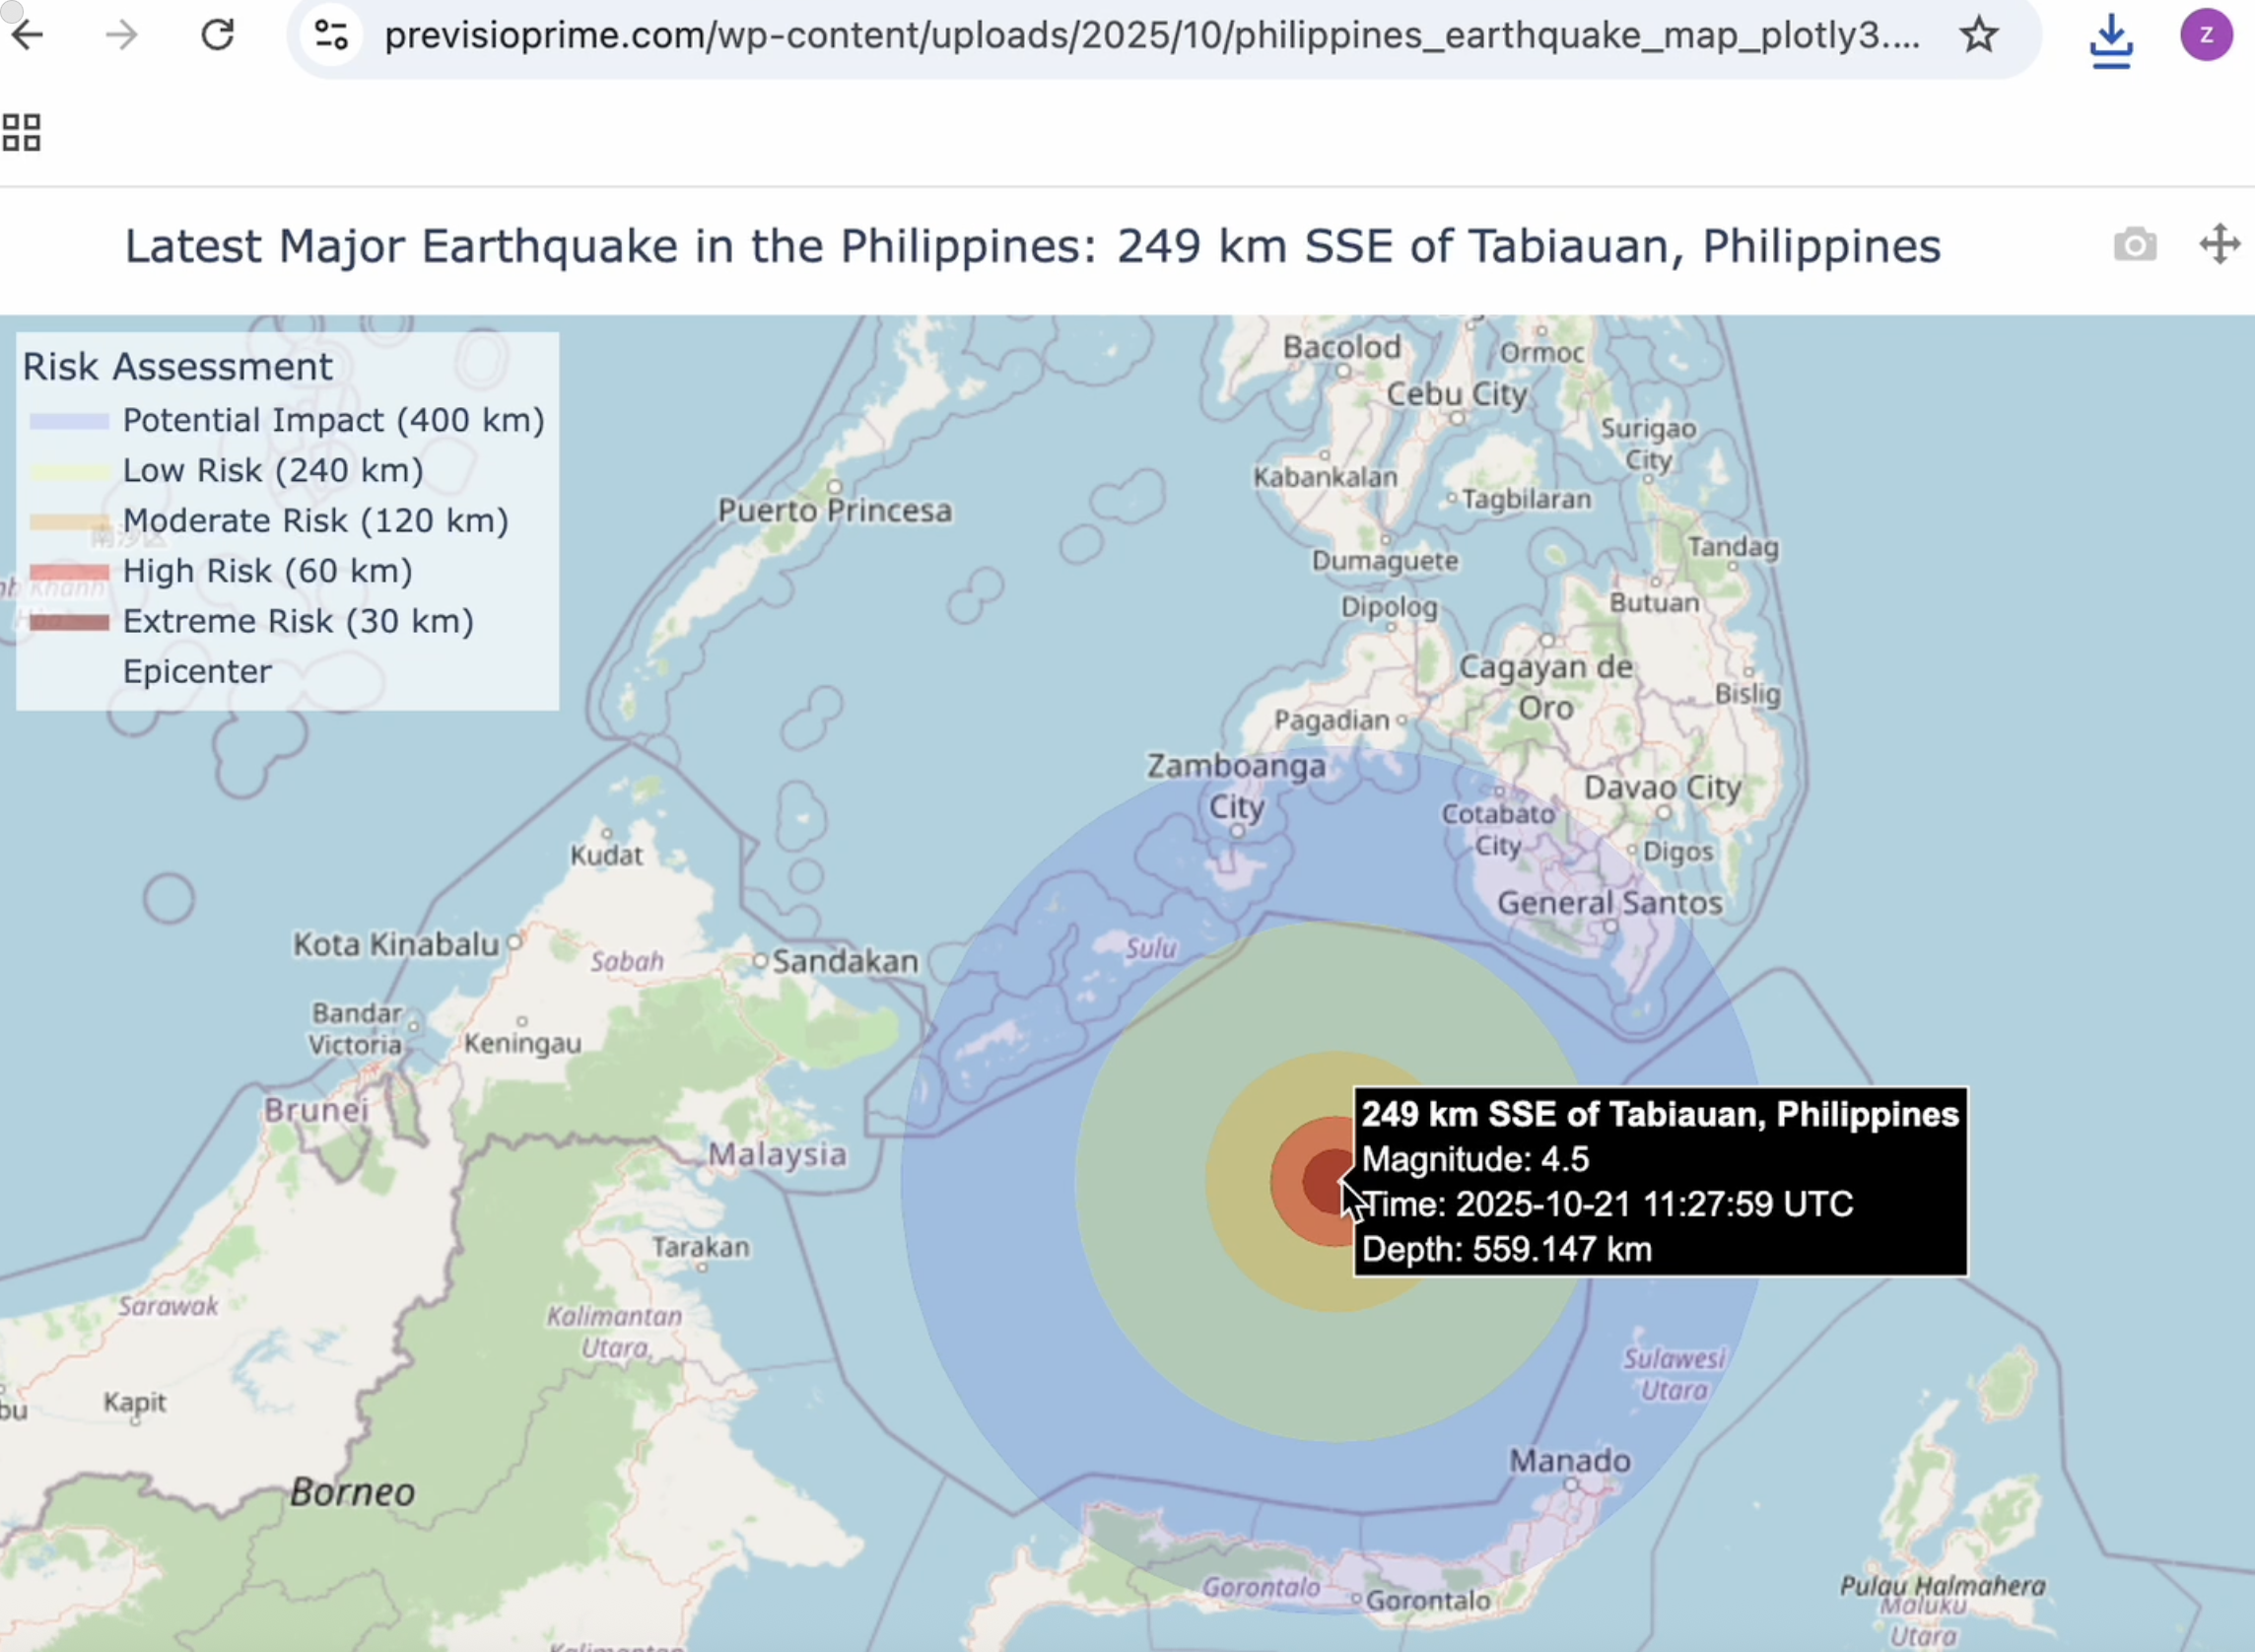Click the browser back arrow

[28, 36]
